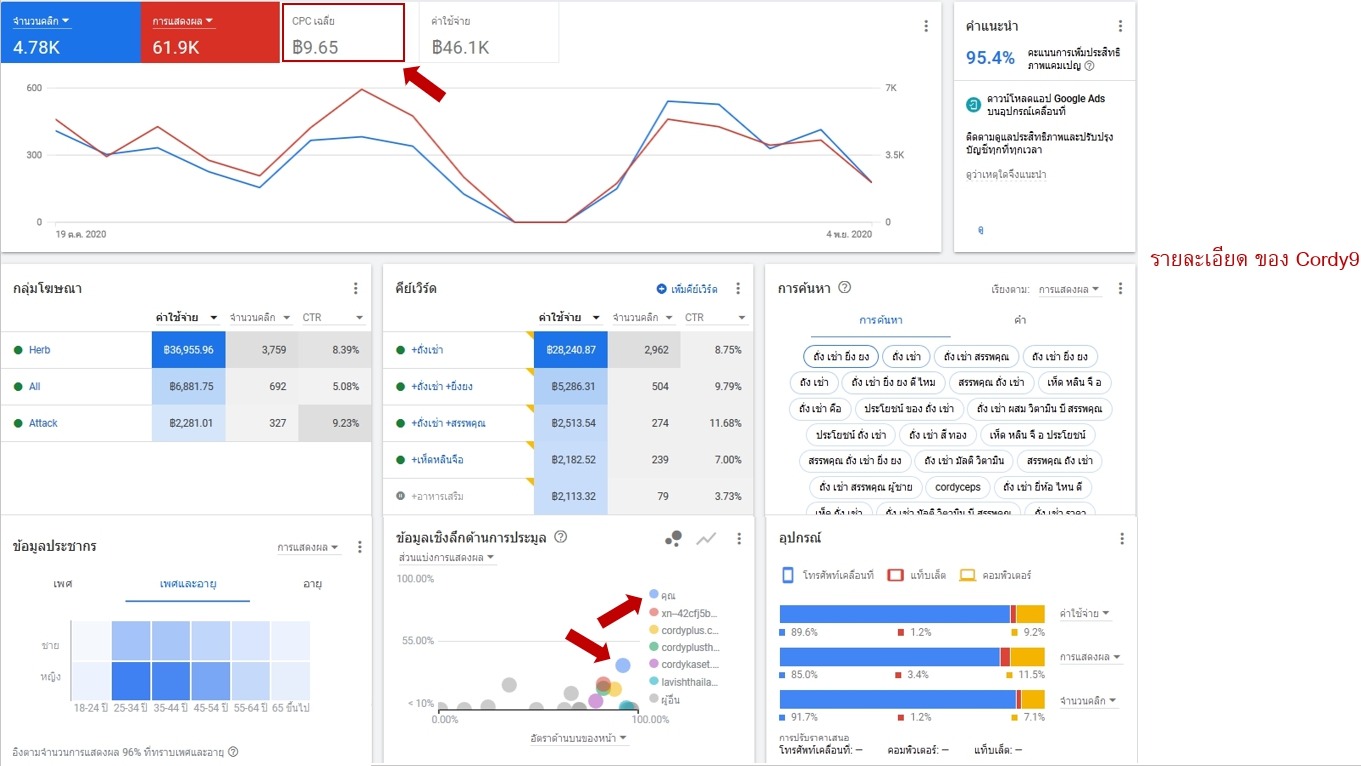The width and height of the screenshot is (1361, 766).
Task: Click help icon beside ข้อมูลเชิงลึกด้านการประมูล
Action: 561,537
